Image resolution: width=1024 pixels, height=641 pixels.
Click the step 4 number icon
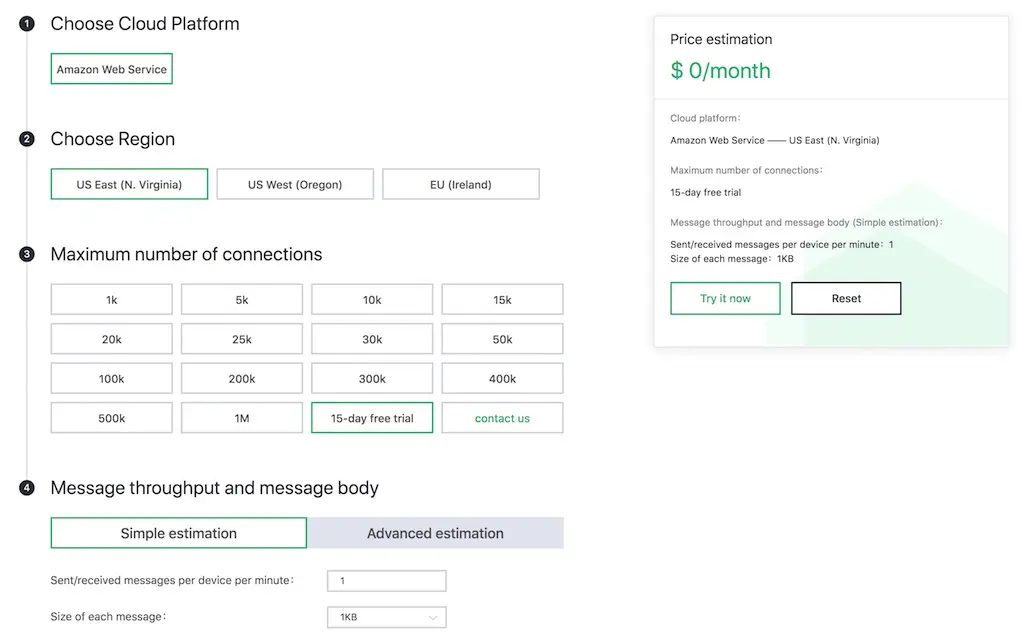point(27,488)
